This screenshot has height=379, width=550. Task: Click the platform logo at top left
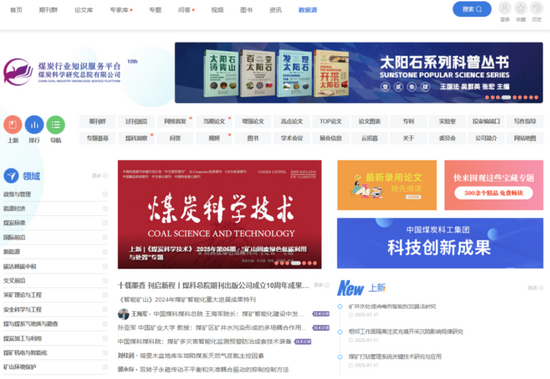point(62,72)
